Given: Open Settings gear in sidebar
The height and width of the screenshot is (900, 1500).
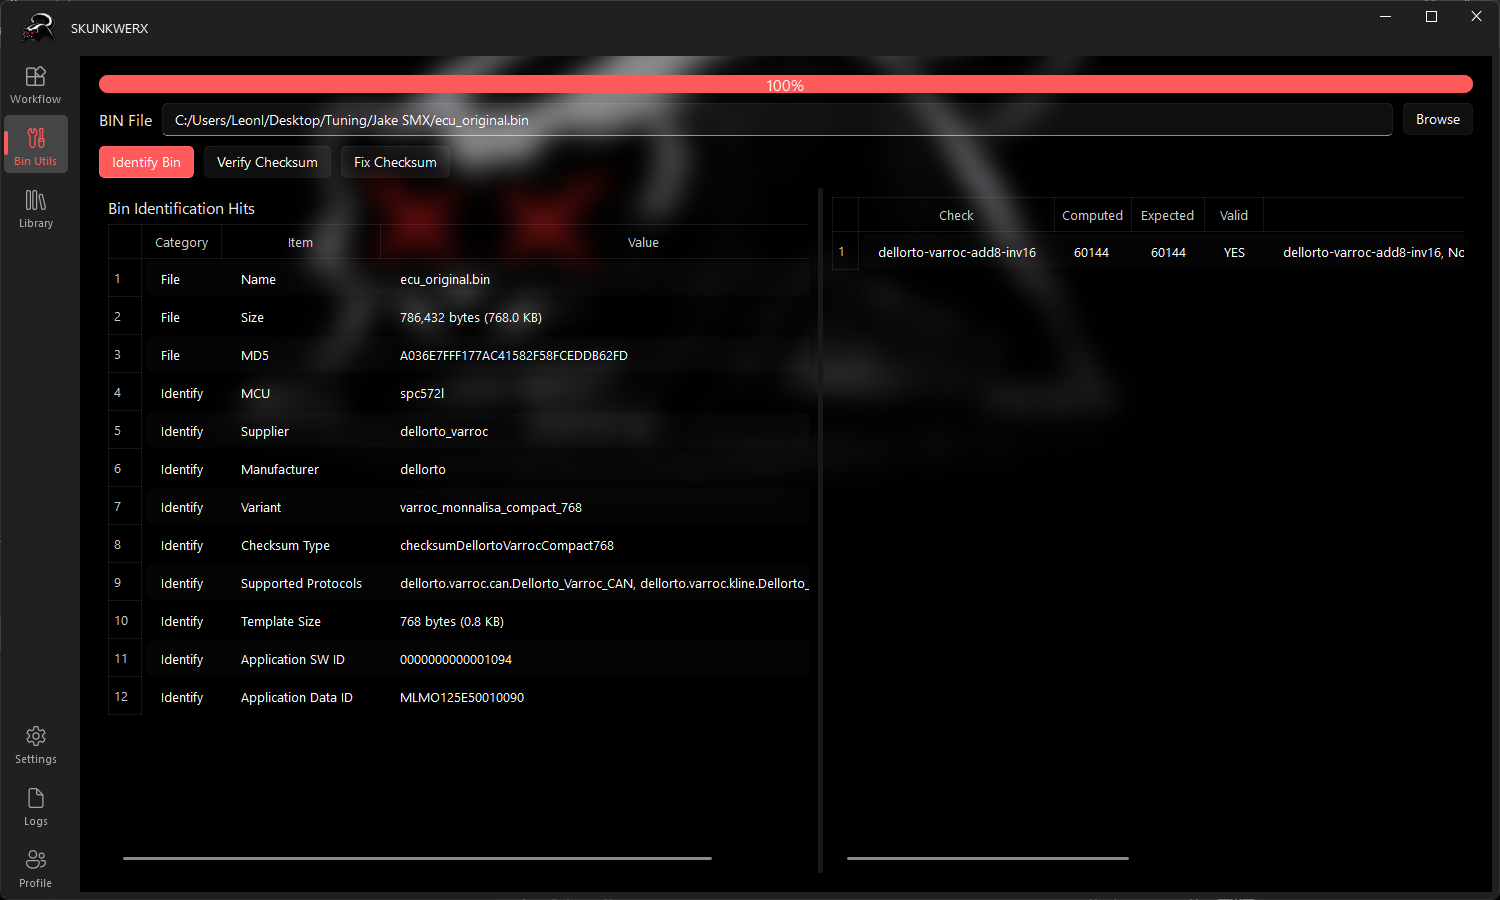Looking at the screenshot, I should point(36,745).
